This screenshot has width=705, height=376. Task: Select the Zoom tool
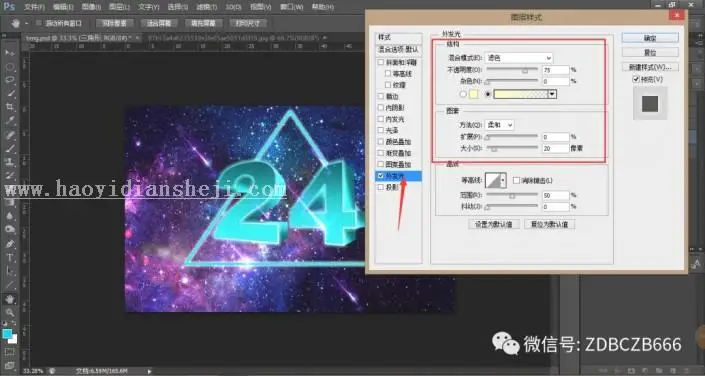pyautogui.click(x=10, y=312)
